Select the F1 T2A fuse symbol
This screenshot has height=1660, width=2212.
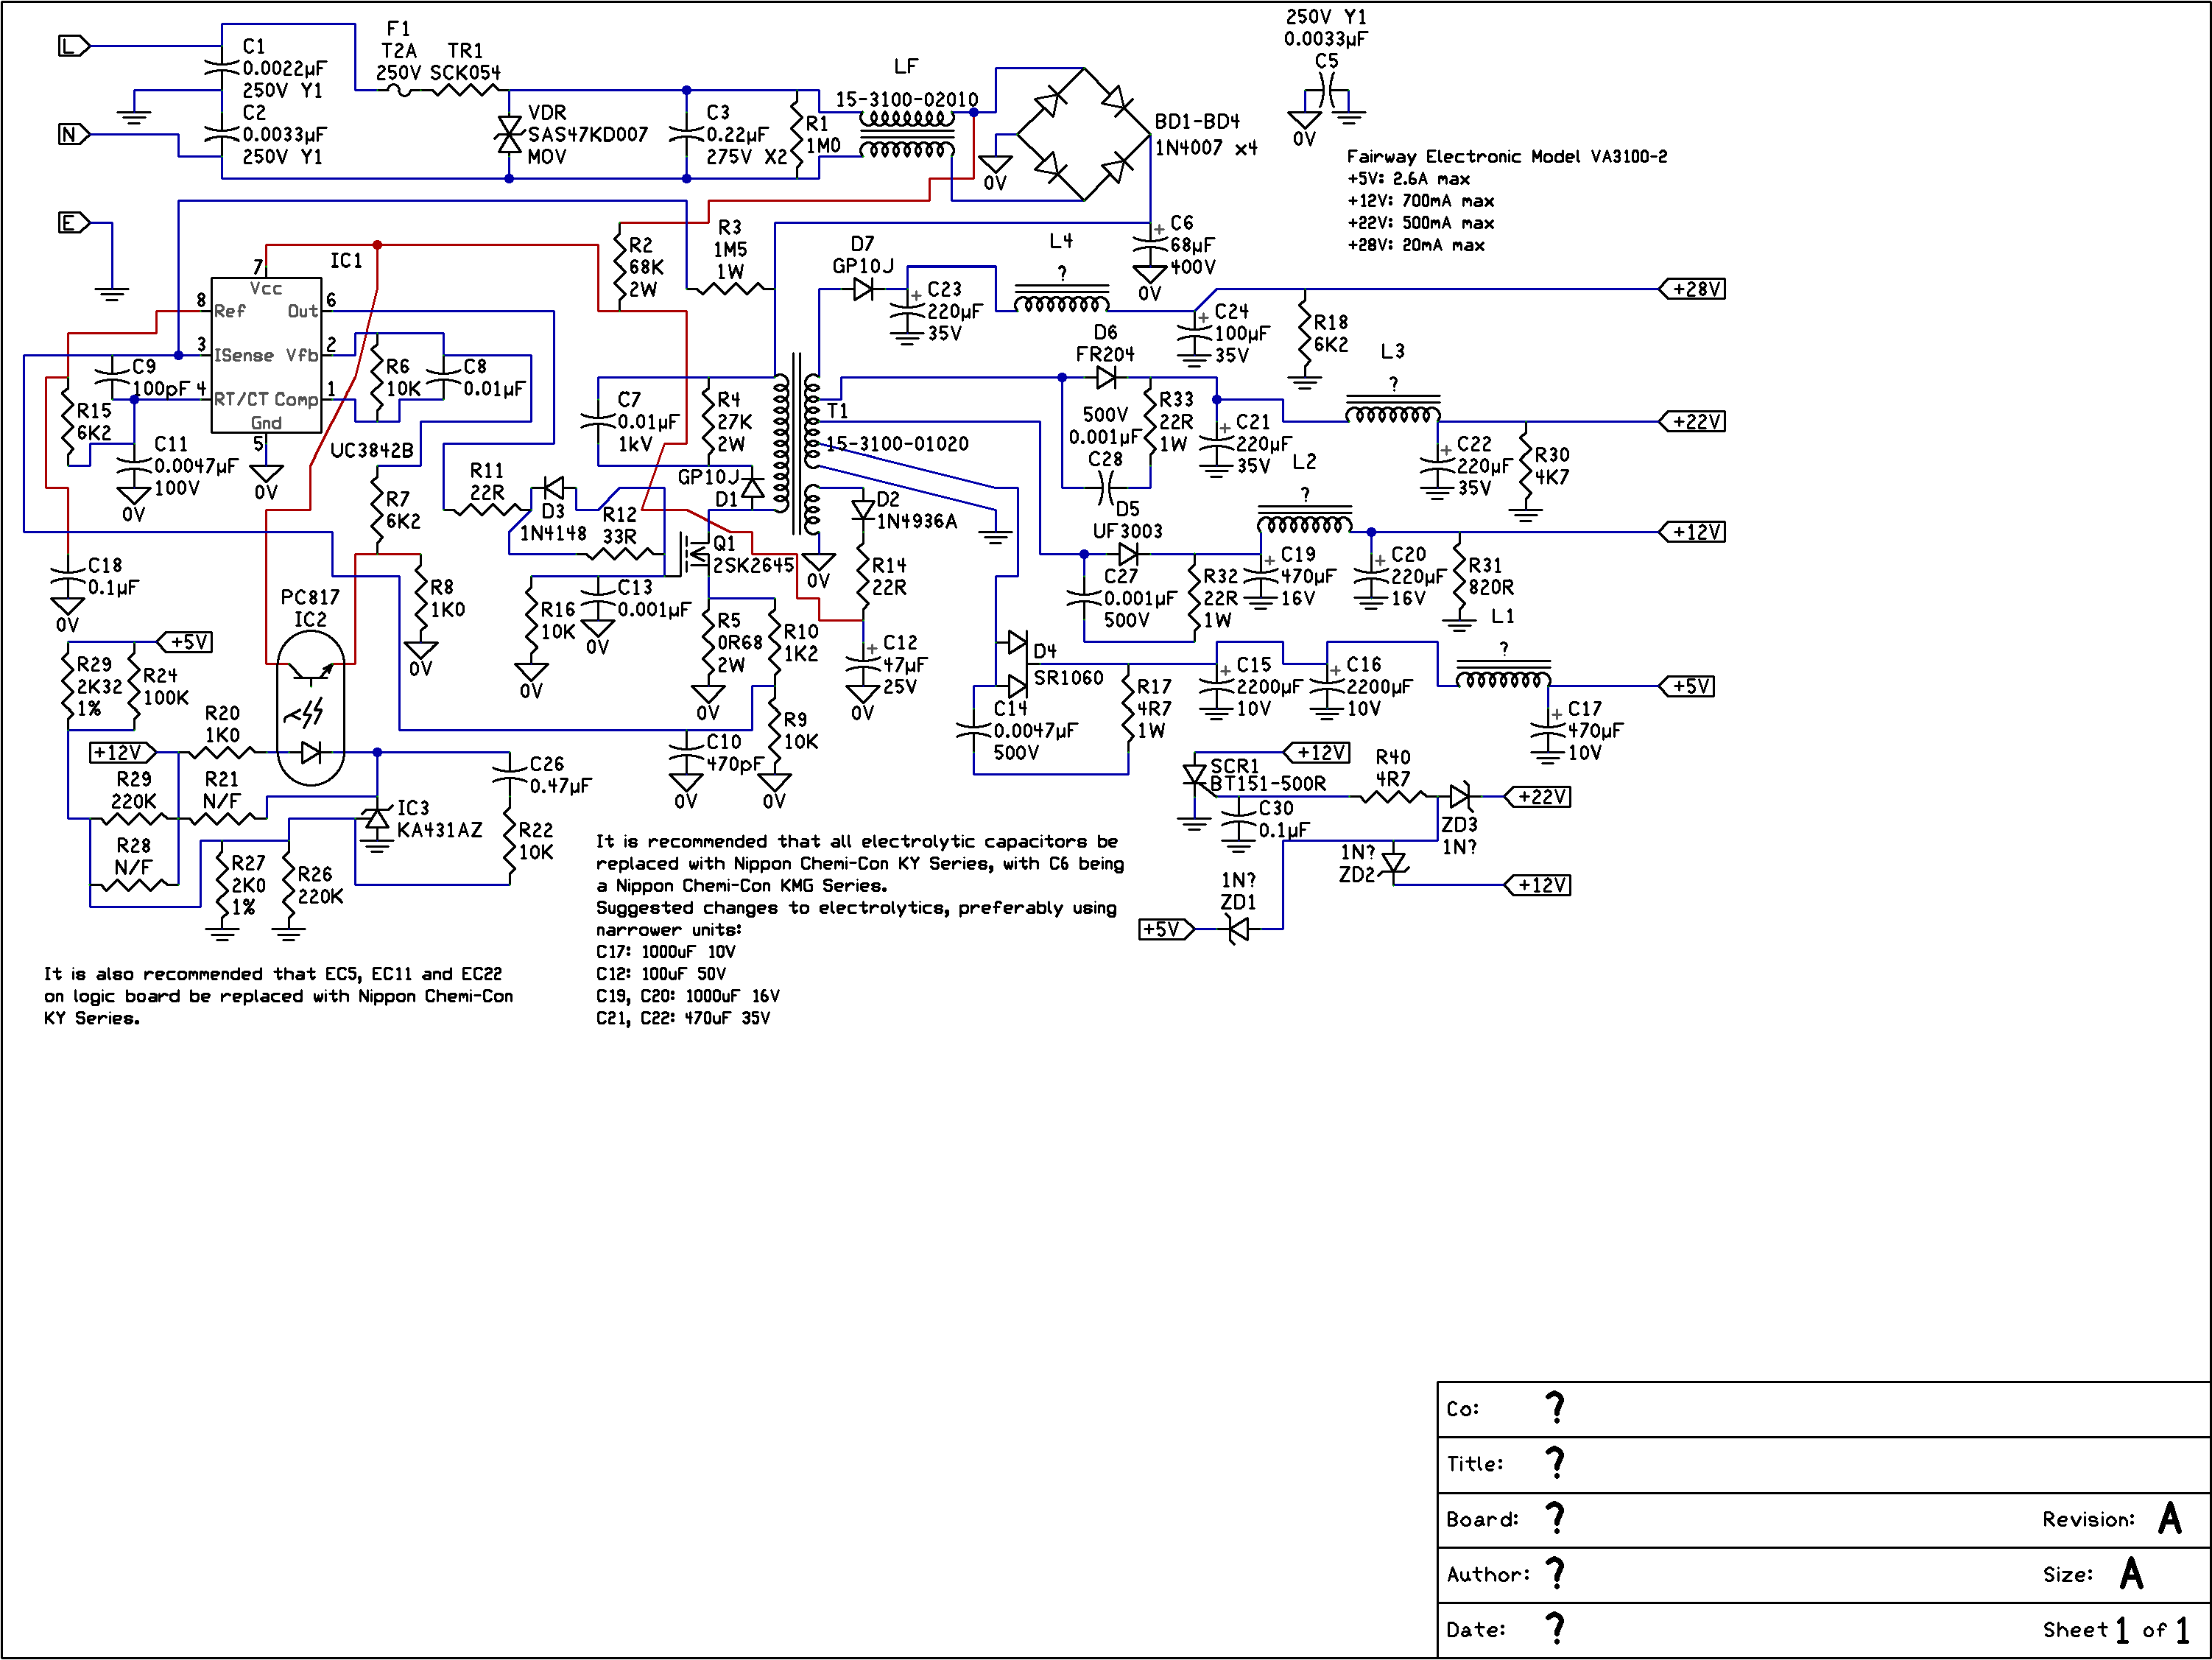point(399,90)
